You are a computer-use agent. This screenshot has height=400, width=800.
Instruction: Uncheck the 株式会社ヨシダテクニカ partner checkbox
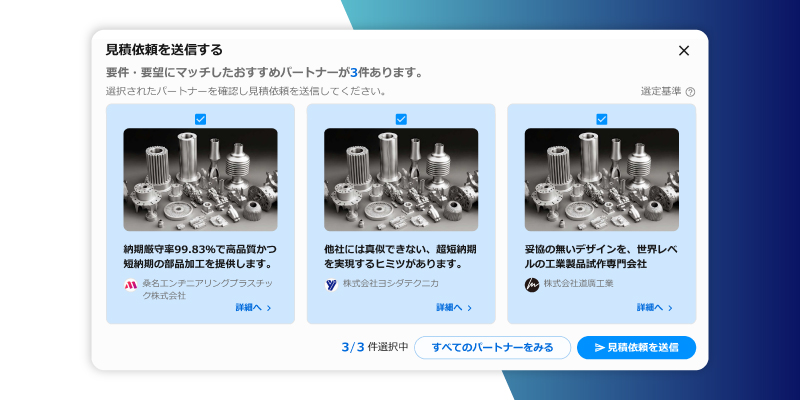pyautogui.click(x=401, y=119)
